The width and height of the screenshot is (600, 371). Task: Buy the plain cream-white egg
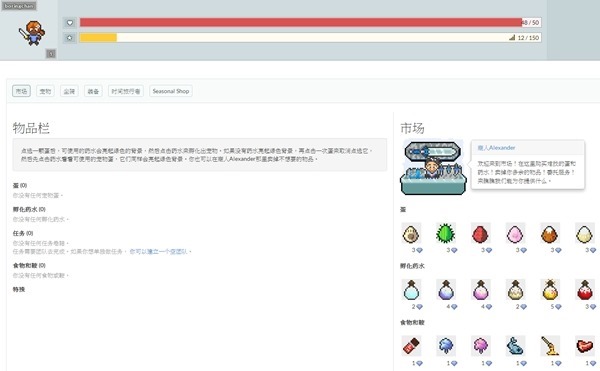point(585,233)
